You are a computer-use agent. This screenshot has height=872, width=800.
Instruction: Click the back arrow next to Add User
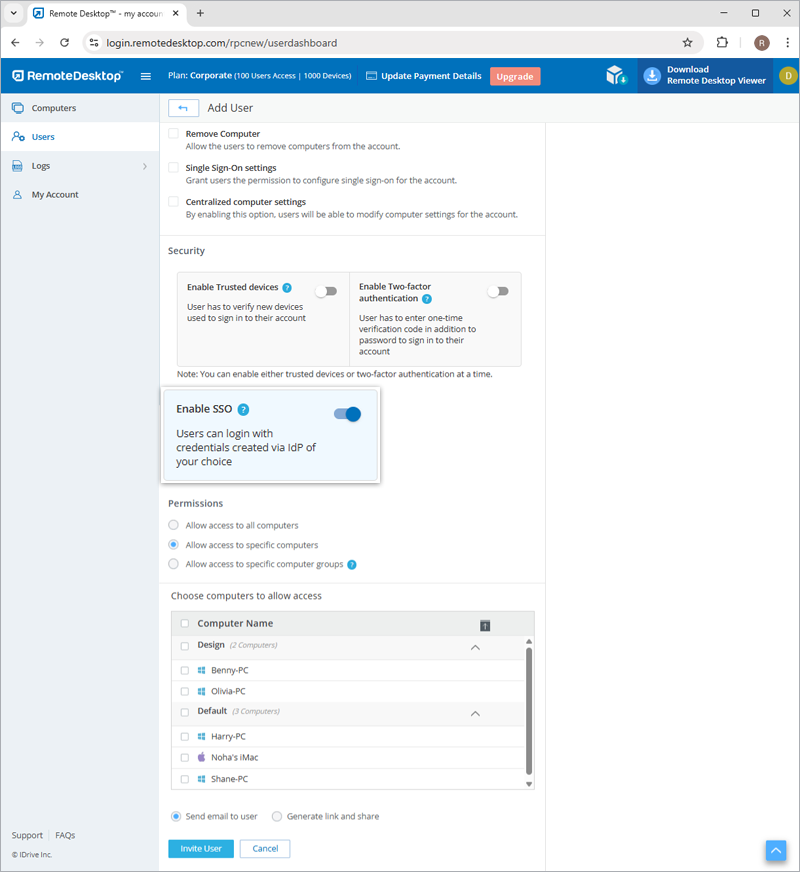coord(183,108)
